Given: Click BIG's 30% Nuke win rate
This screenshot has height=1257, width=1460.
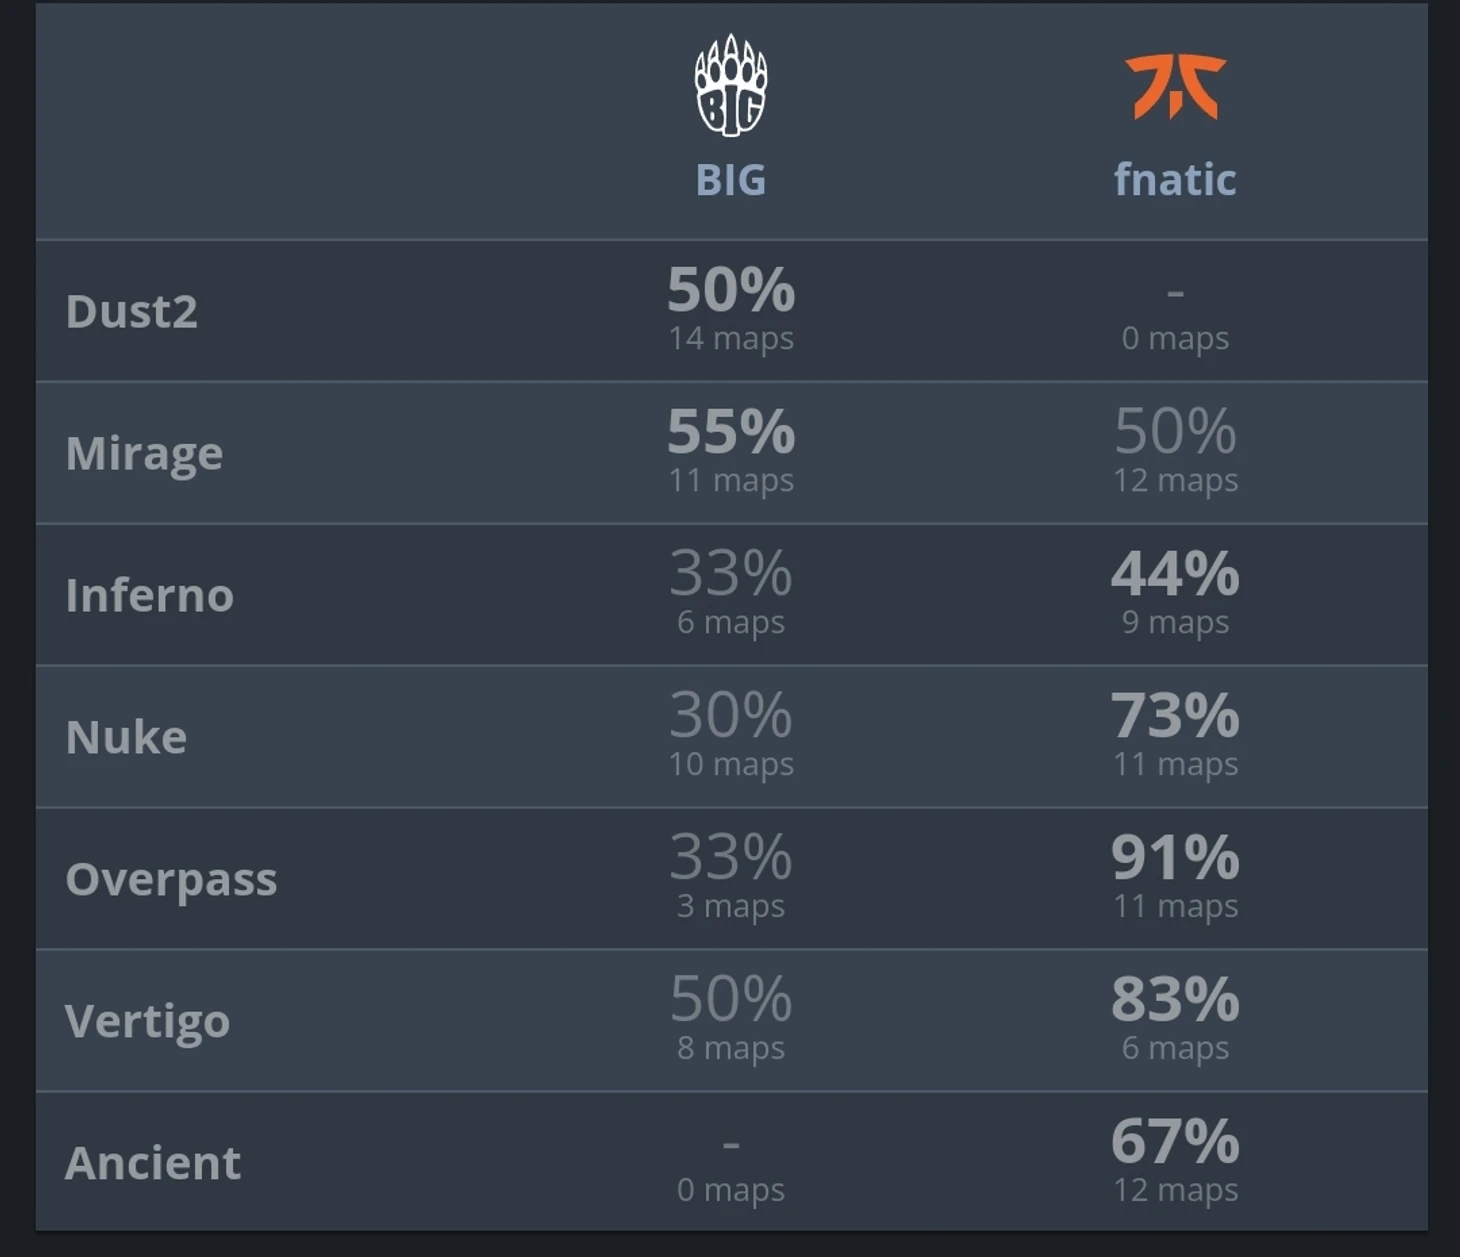Looking at the screenshot, I should click(730, 716).
